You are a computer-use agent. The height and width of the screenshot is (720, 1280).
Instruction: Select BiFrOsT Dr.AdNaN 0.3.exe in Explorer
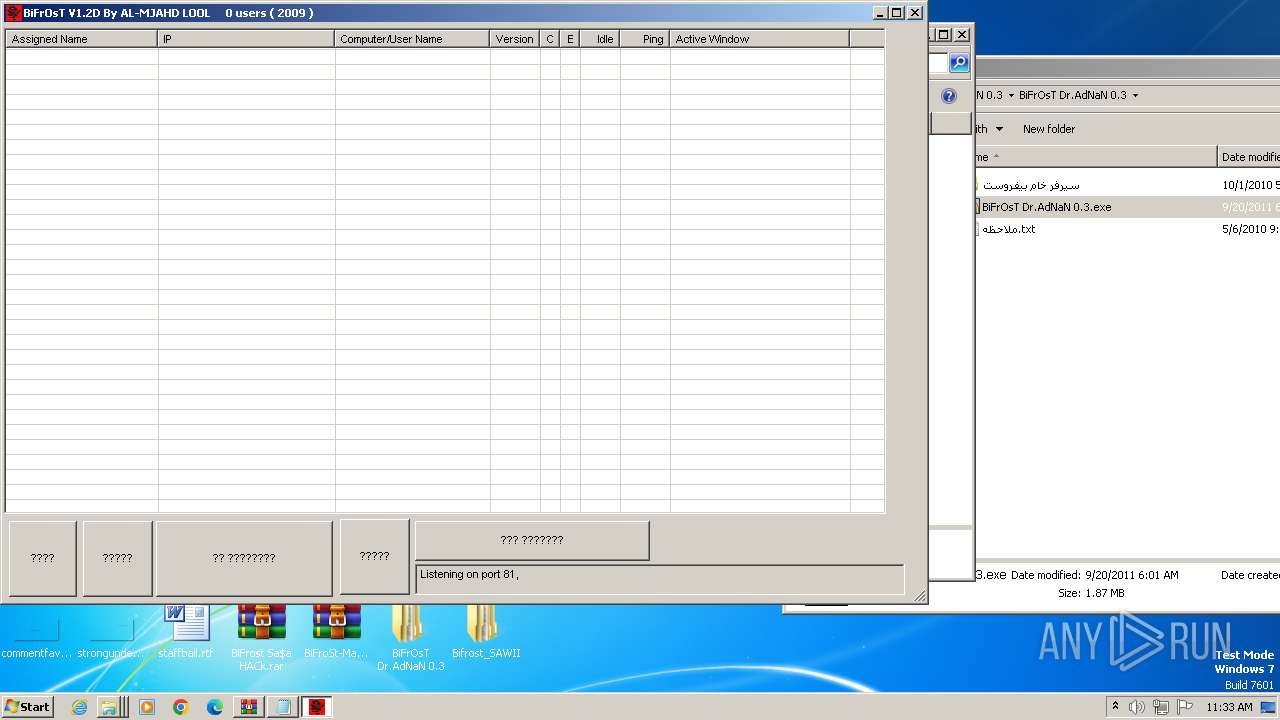1046,207
